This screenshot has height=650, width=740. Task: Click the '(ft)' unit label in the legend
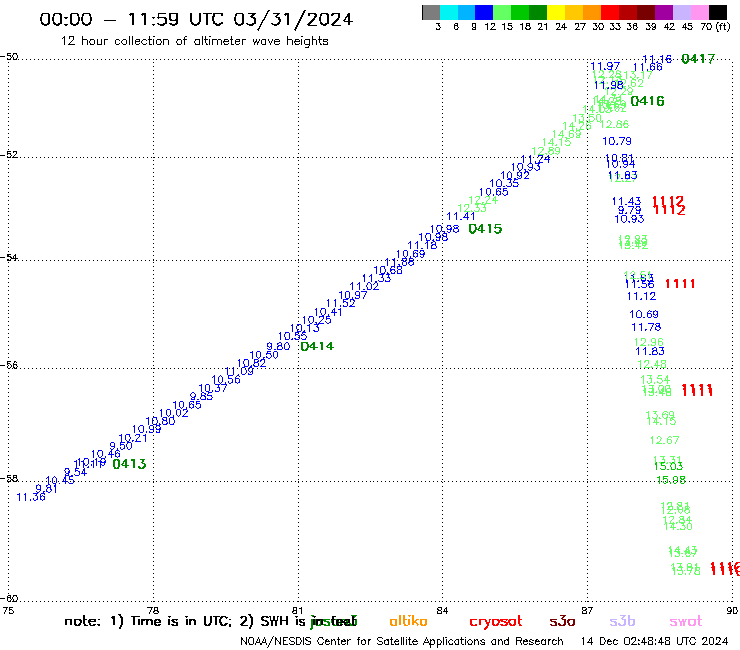pyautogui.click(x=723, y=26)
